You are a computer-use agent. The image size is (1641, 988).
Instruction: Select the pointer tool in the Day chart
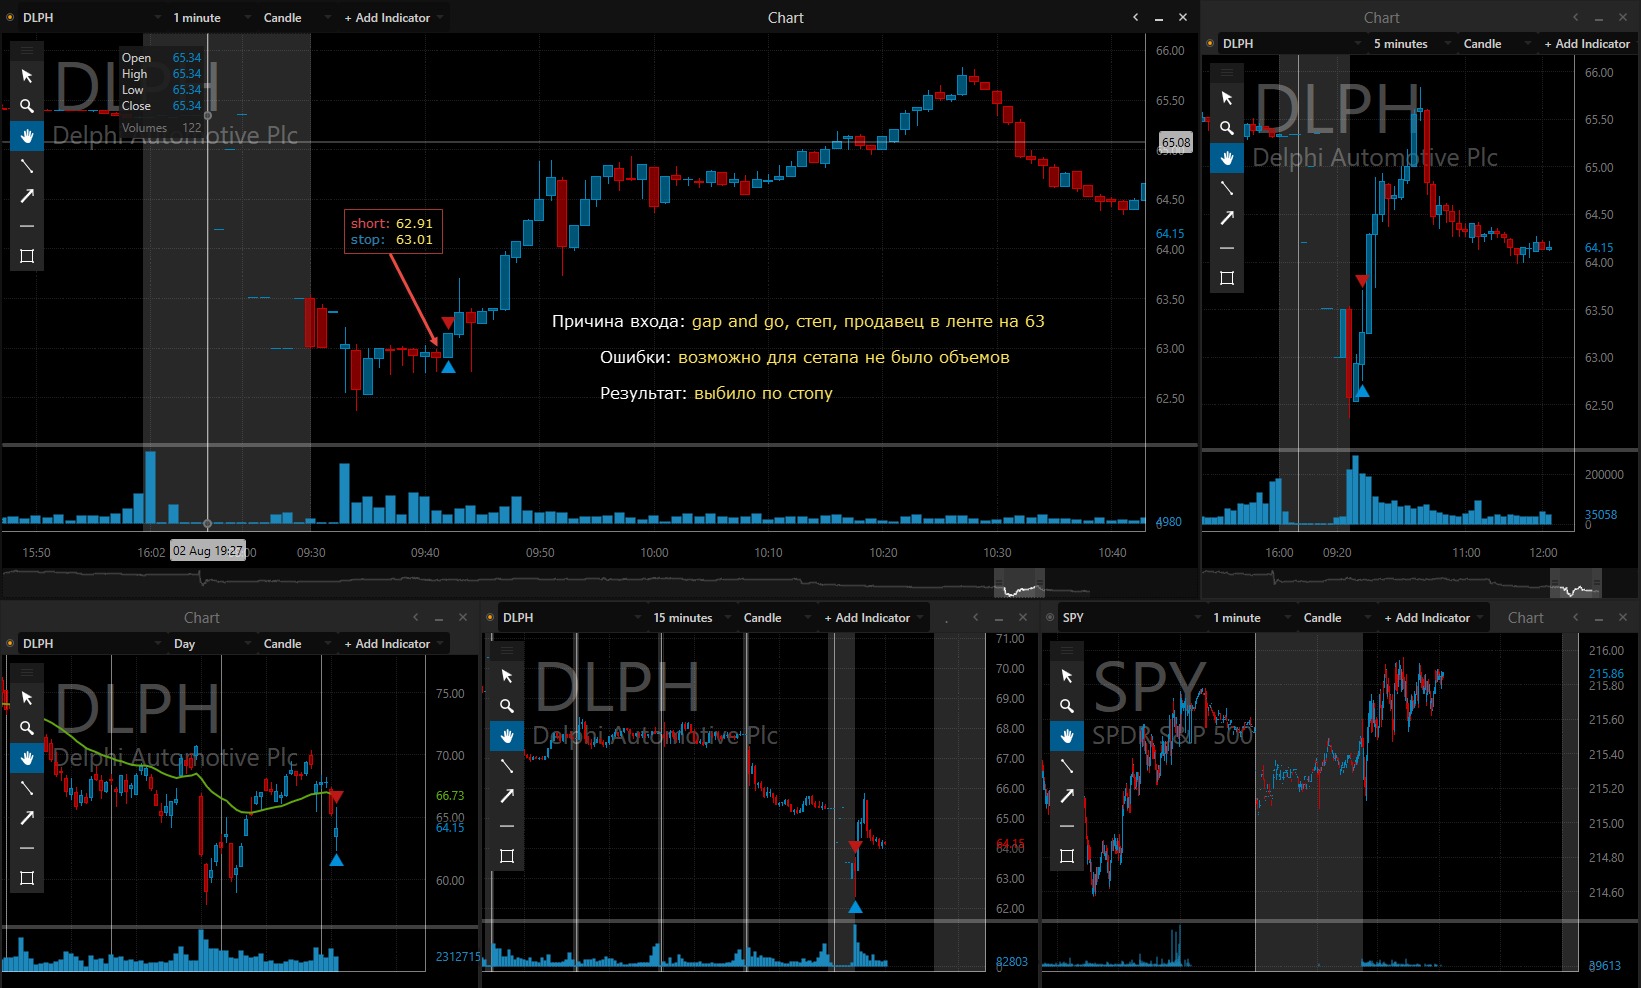27,698
